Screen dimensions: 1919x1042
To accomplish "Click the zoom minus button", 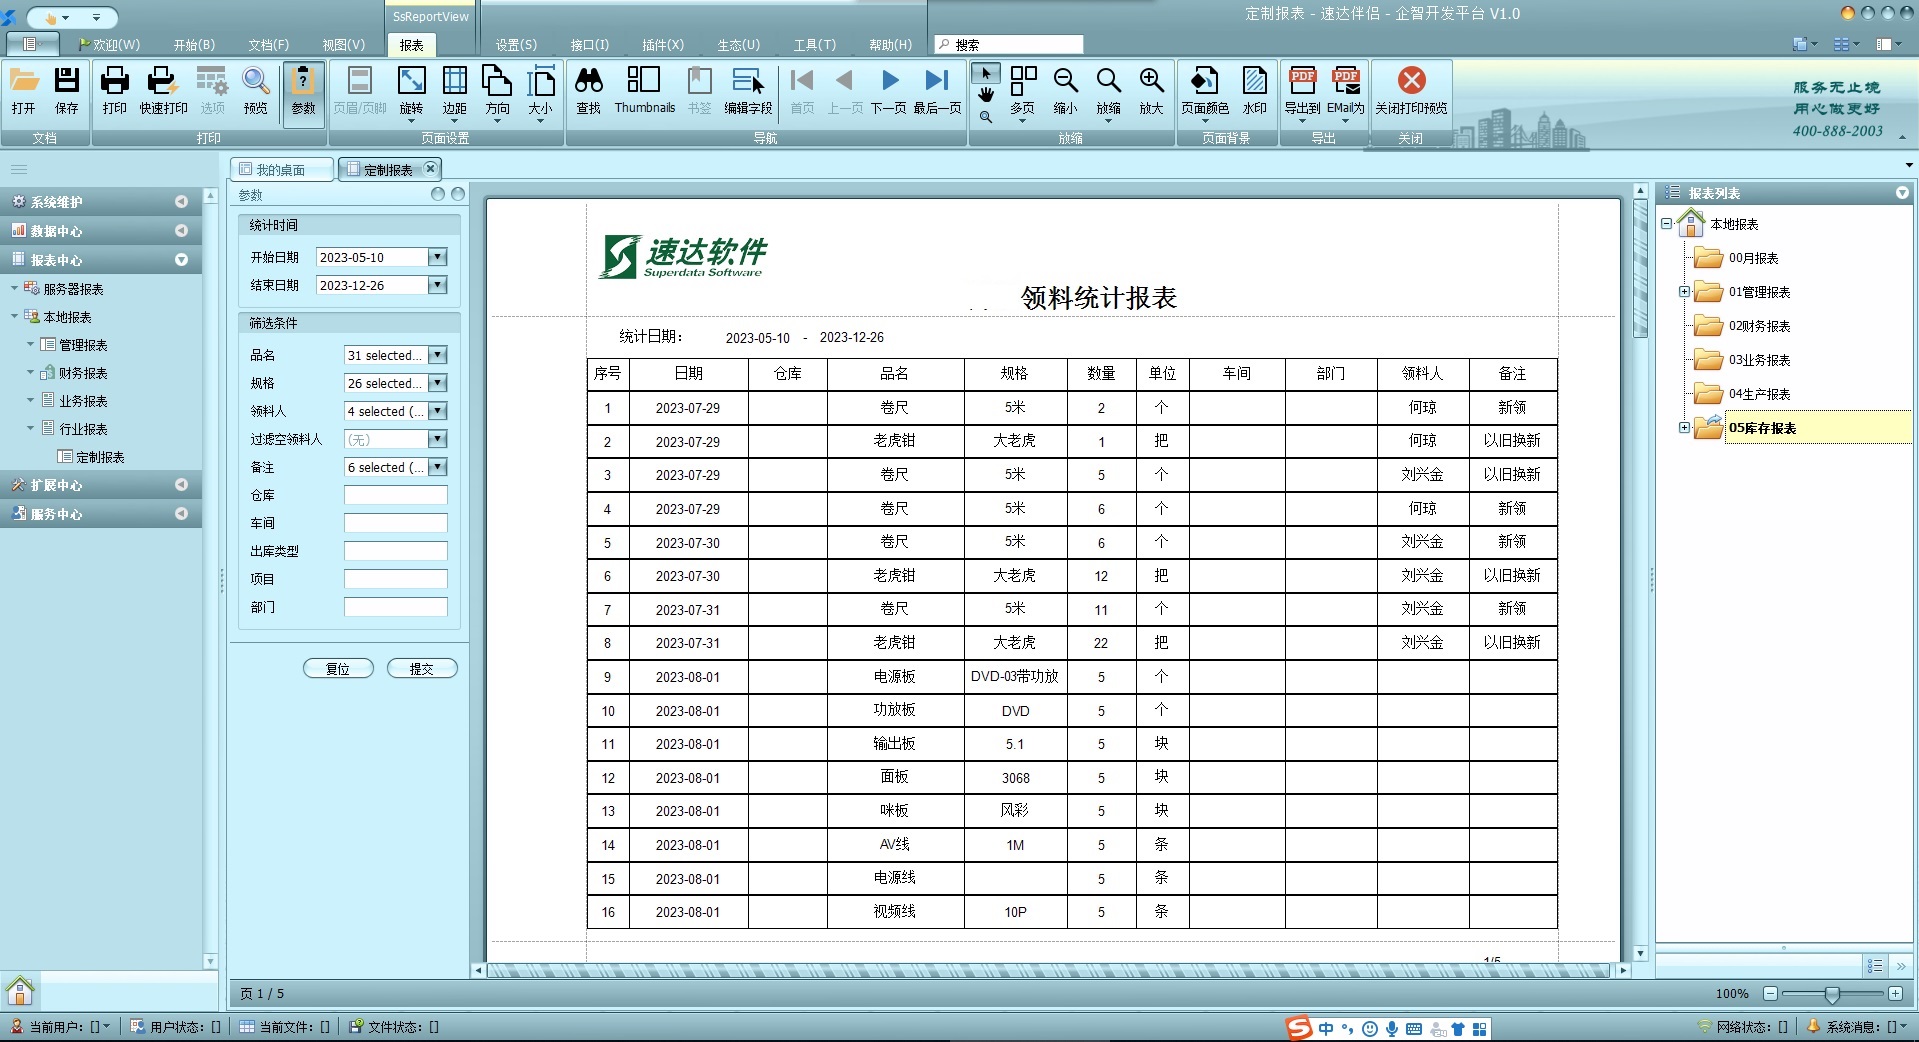I will (x=1770, y=994).
